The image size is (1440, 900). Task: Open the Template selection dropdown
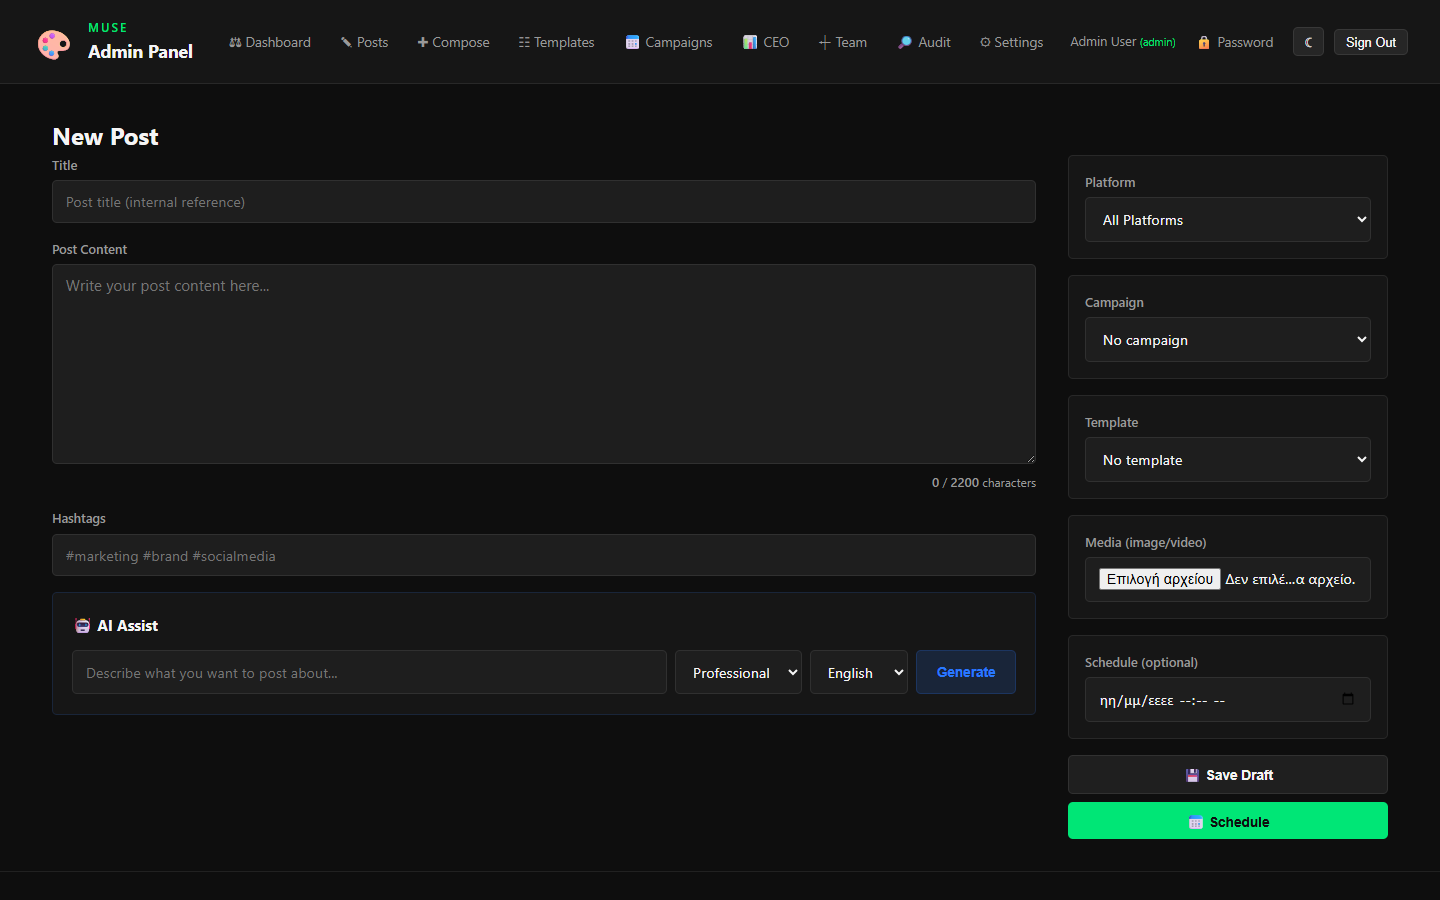(x=1227, y=460)
